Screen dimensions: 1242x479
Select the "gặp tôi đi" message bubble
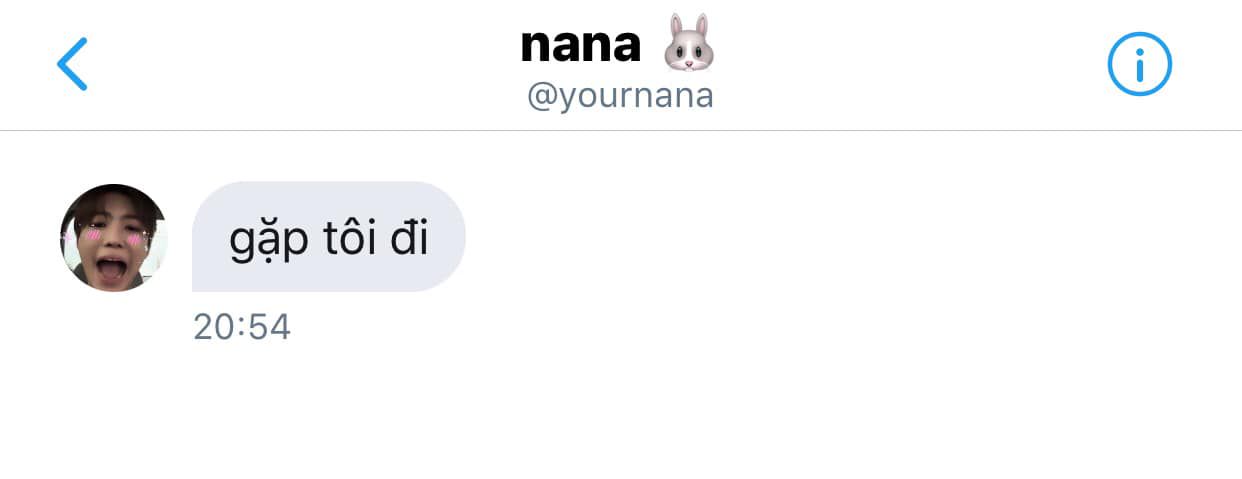click(328, 237)
